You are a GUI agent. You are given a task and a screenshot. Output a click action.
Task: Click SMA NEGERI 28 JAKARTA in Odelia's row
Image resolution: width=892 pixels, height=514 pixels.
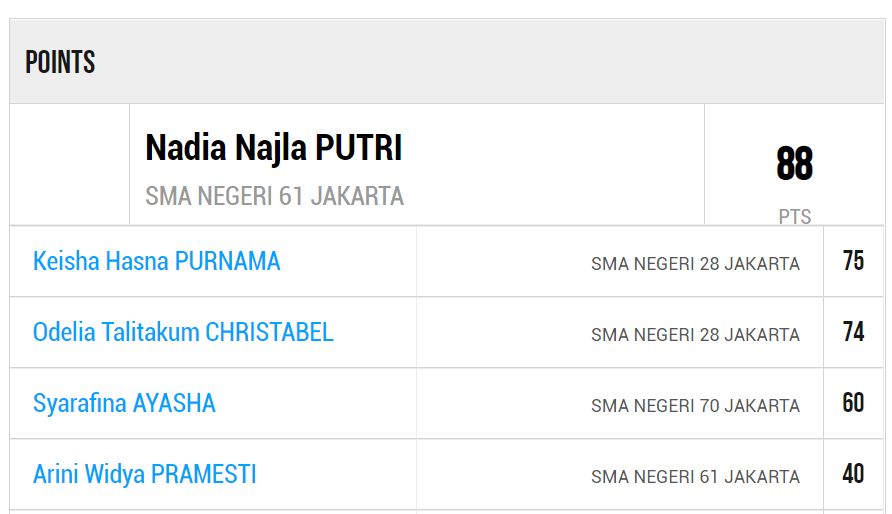click(695, 335)
